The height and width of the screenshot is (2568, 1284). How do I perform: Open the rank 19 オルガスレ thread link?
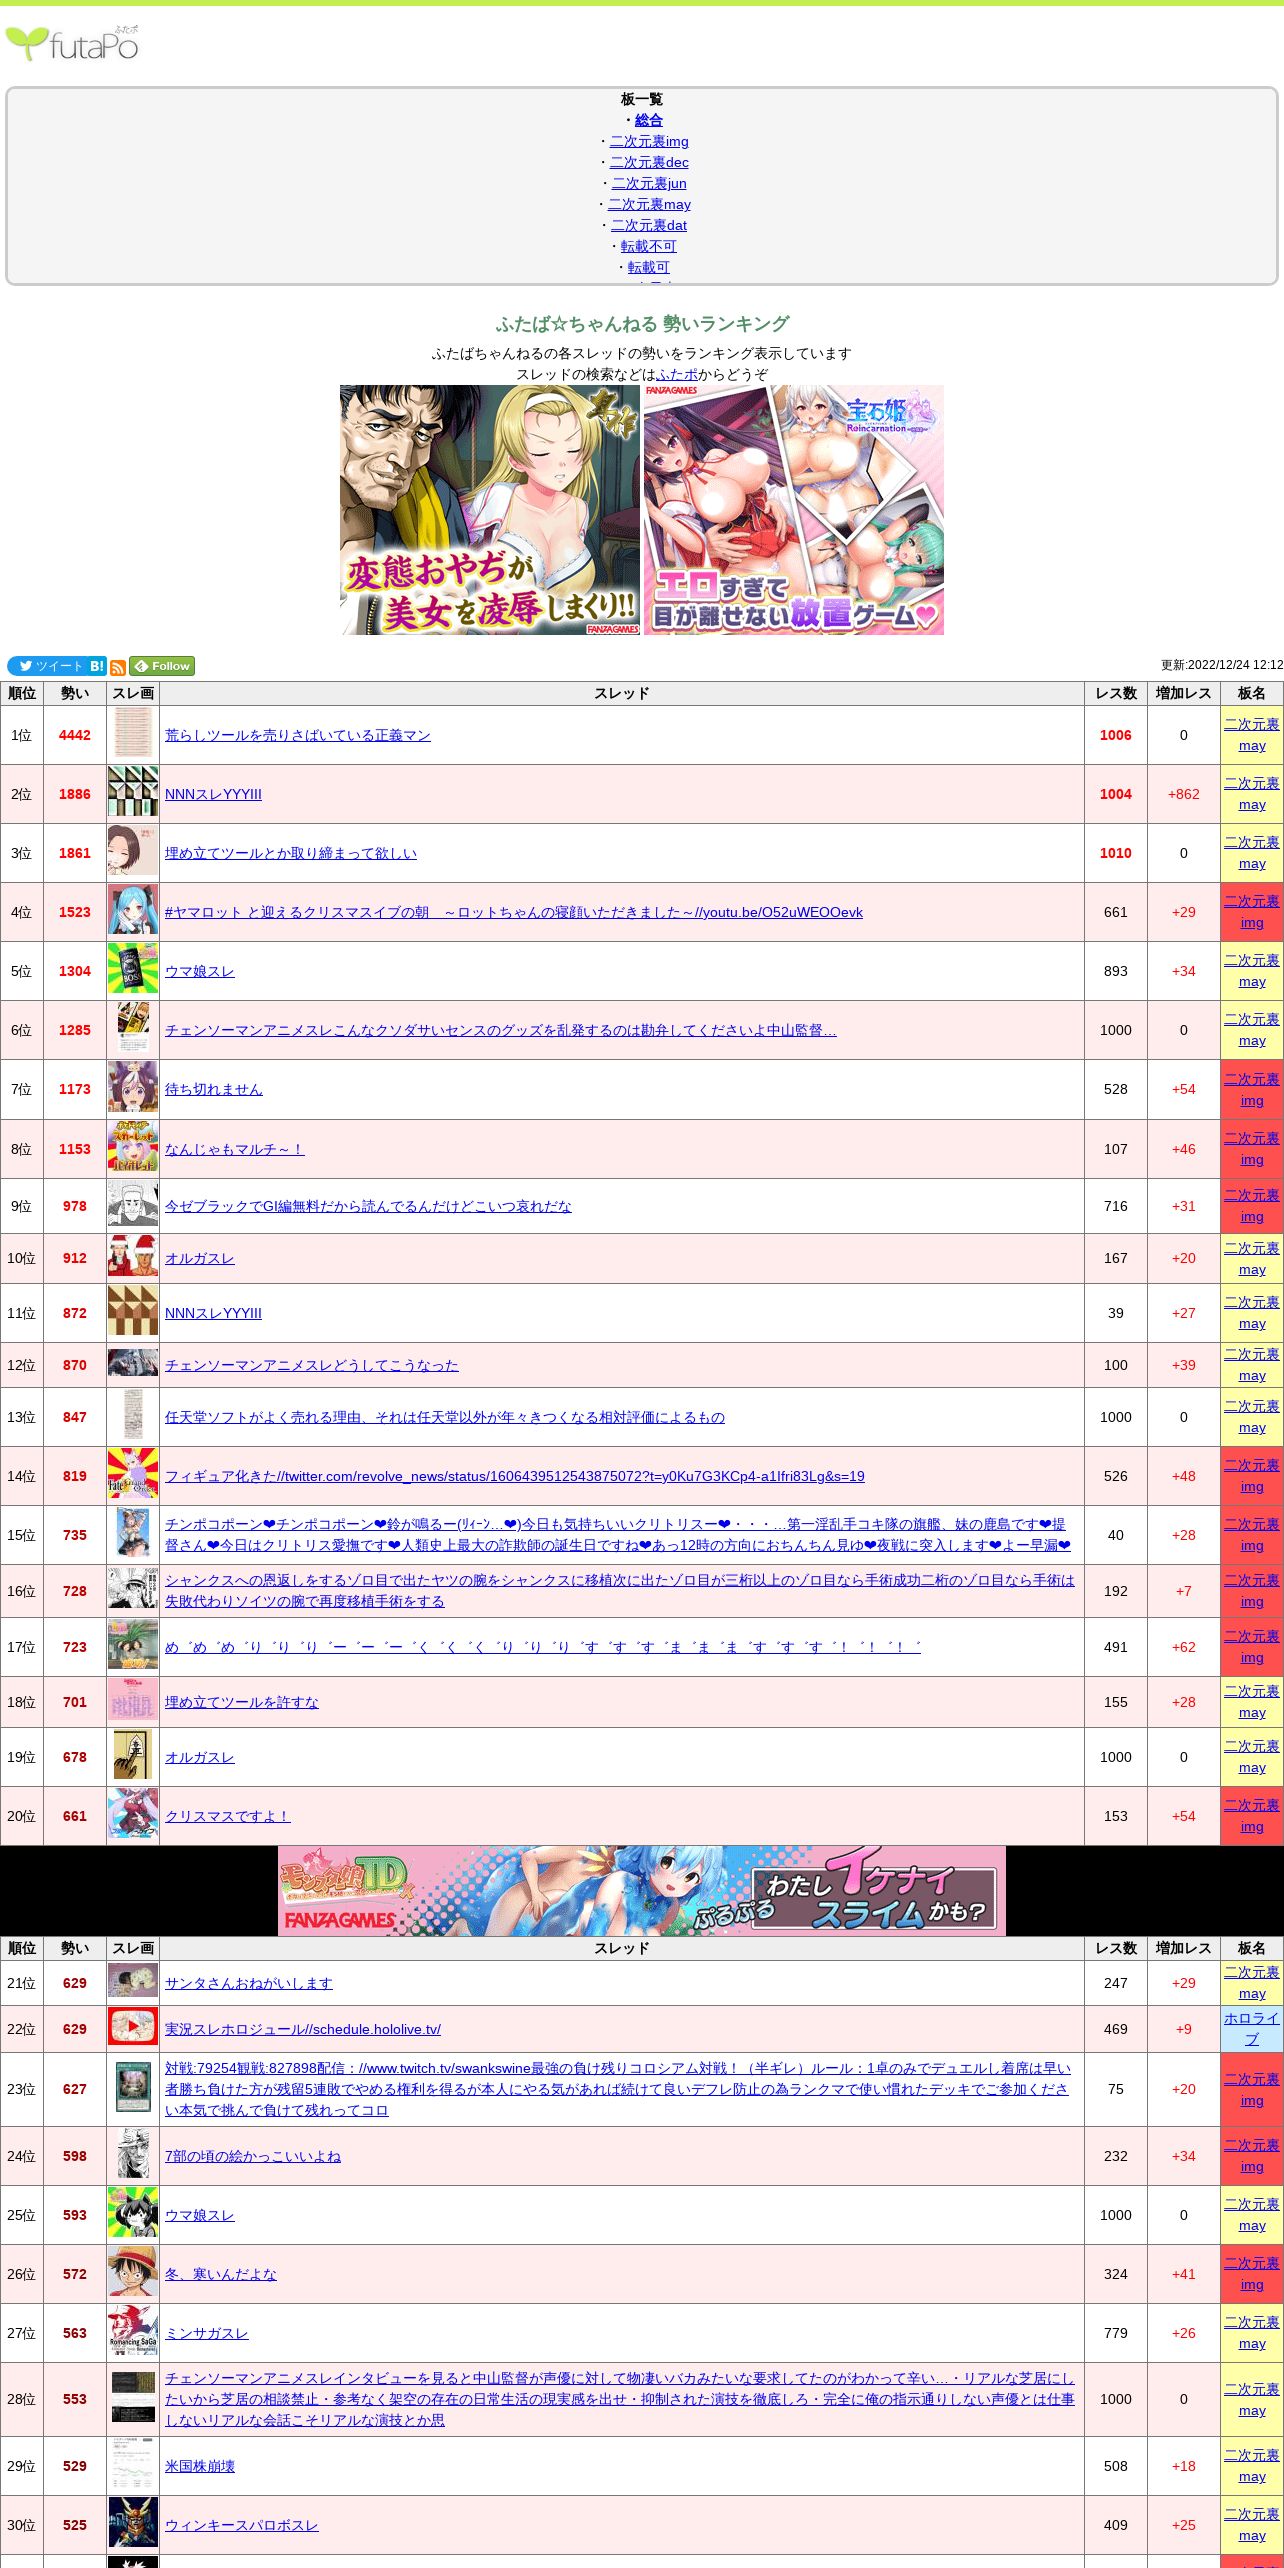coord(200,1757)
